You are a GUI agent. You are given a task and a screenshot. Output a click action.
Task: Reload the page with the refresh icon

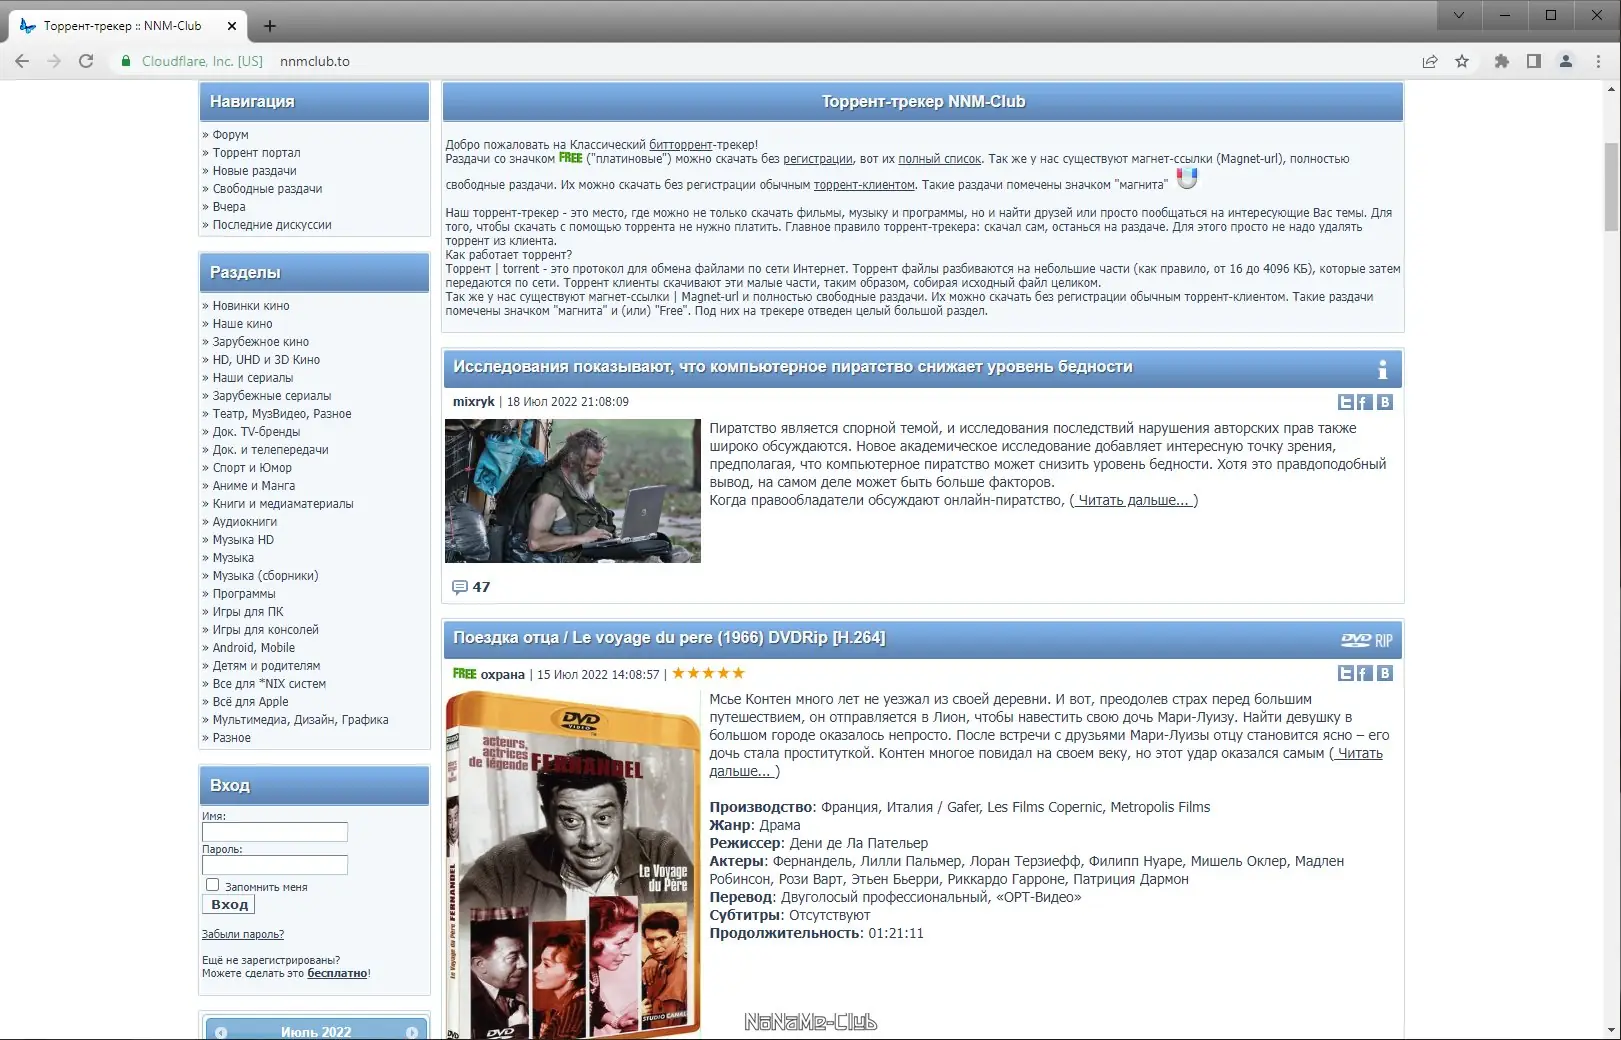[x=86, y=61]
